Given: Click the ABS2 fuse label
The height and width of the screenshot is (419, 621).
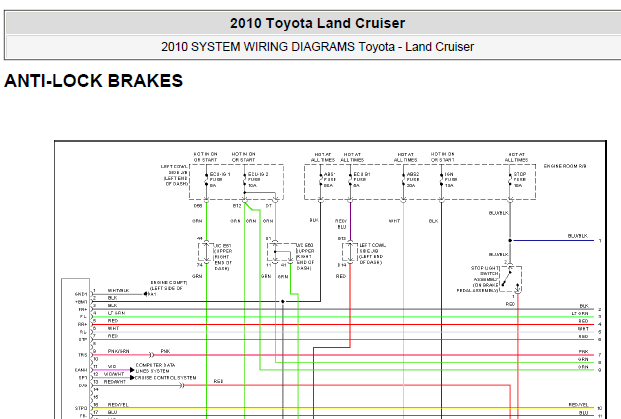Looking at the screenshot, I should (x=412, y=179).
